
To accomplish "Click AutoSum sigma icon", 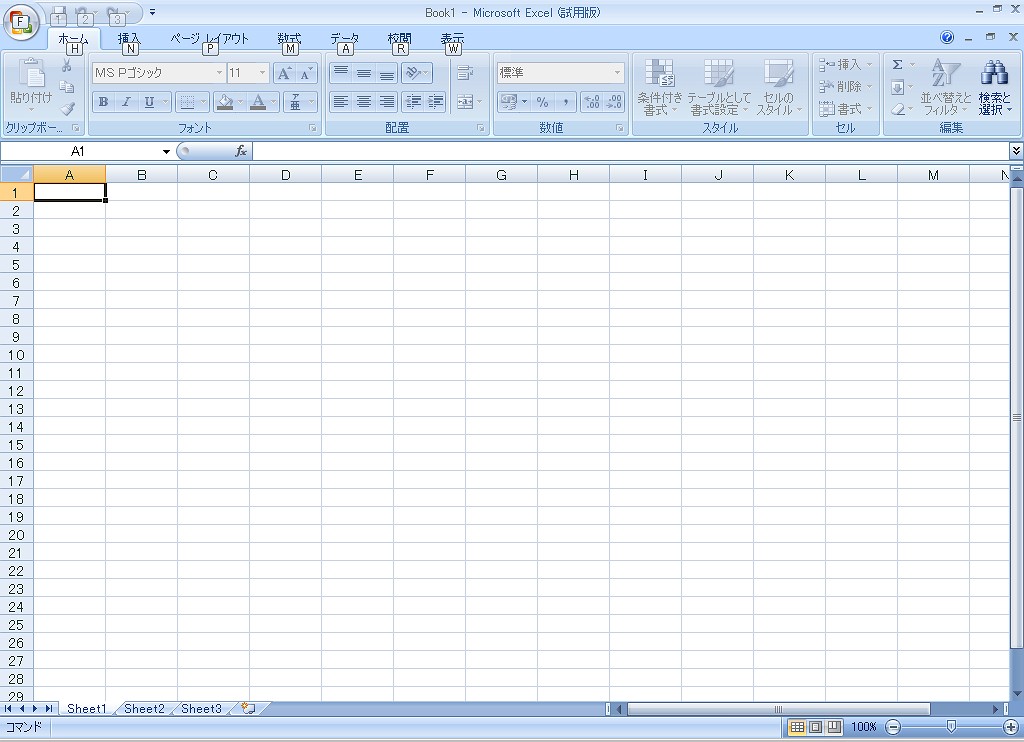I will point(898,65).
